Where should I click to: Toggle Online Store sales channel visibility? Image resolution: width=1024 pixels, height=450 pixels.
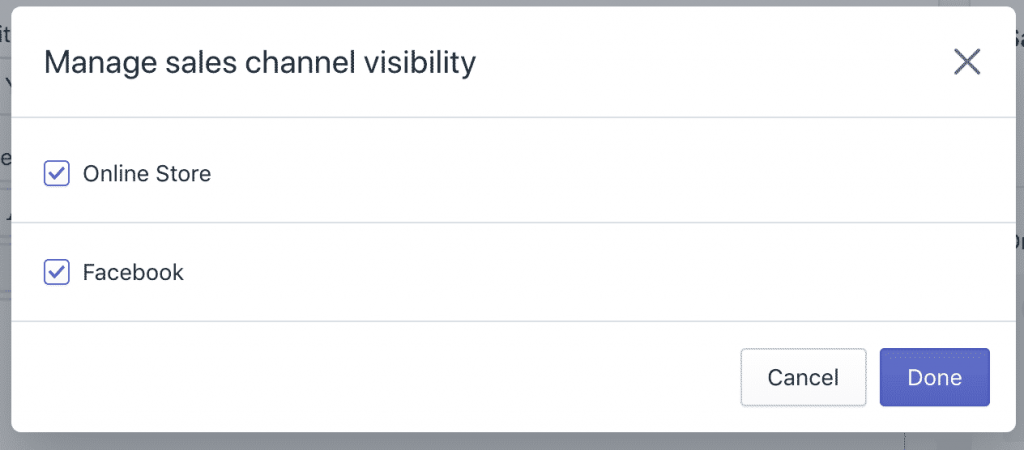57,174
